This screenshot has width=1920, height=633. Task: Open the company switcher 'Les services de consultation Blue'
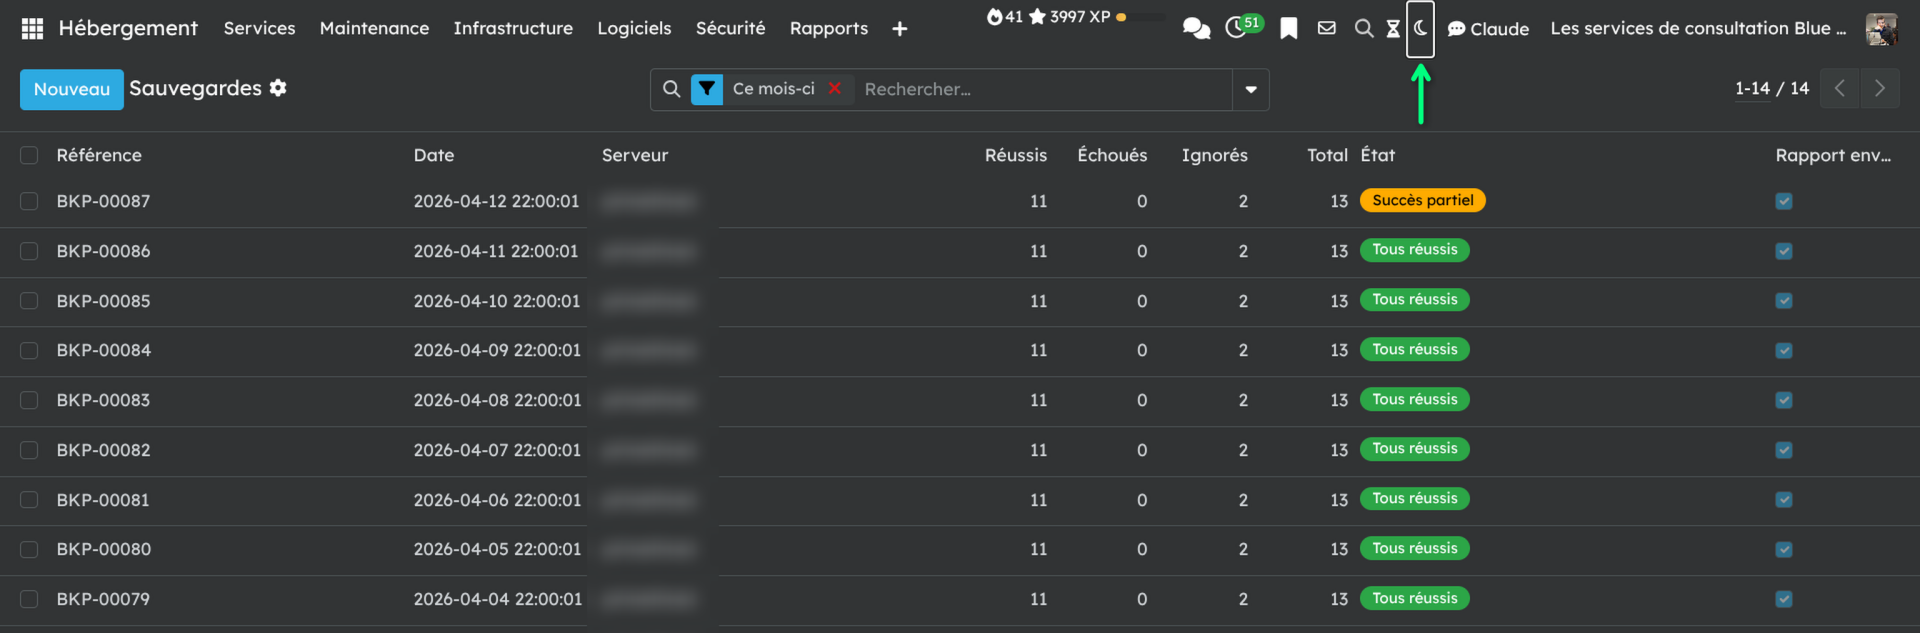1698,29
